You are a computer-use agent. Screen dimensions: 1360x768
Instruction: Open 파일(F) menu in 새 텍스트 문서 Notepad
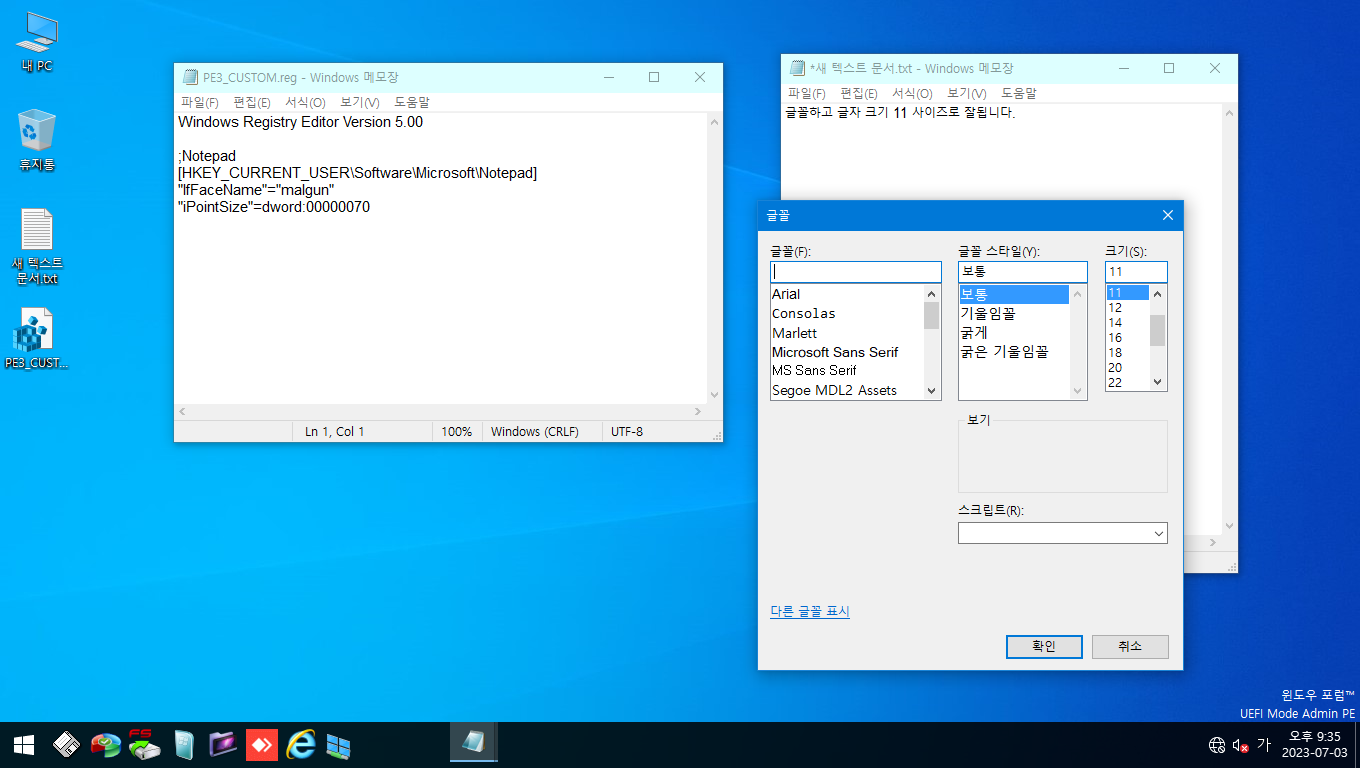coord(807,93)
